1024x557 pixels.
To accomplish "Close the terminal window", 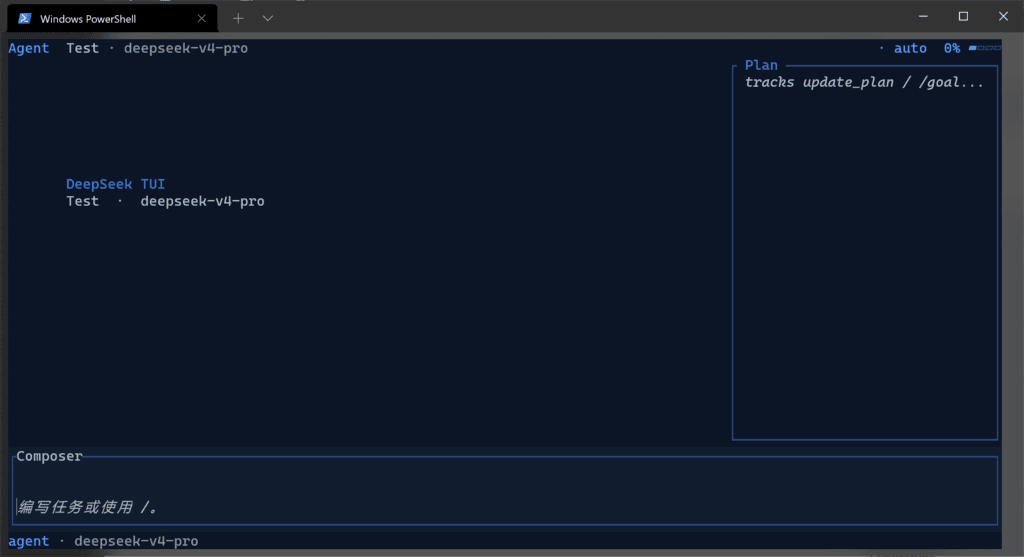I will coord(1003,16).
